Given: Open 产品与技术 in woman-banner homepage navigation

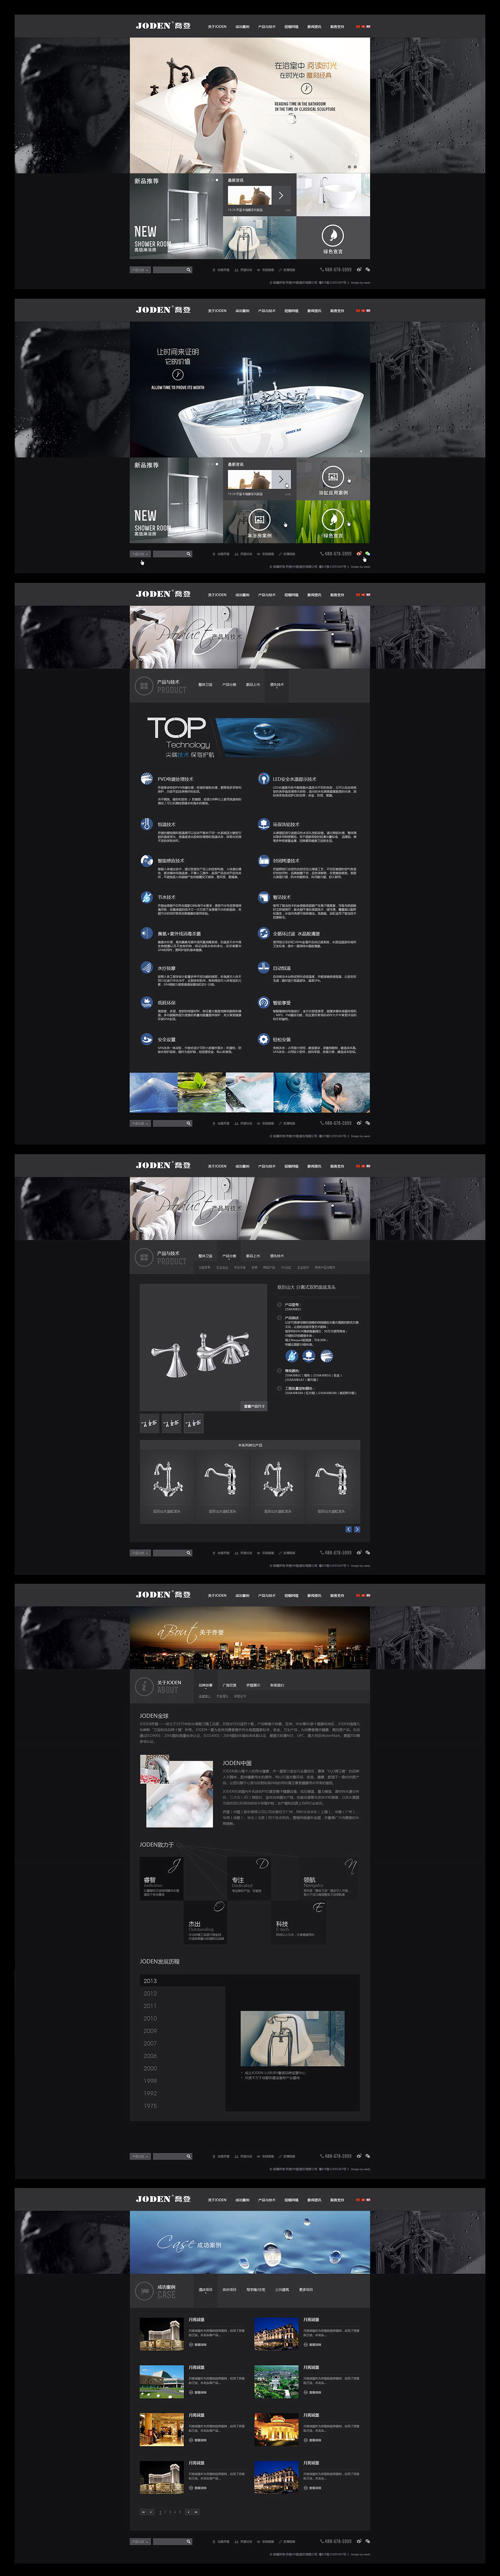Looking at the screenshot, I should tap(267, 27).
